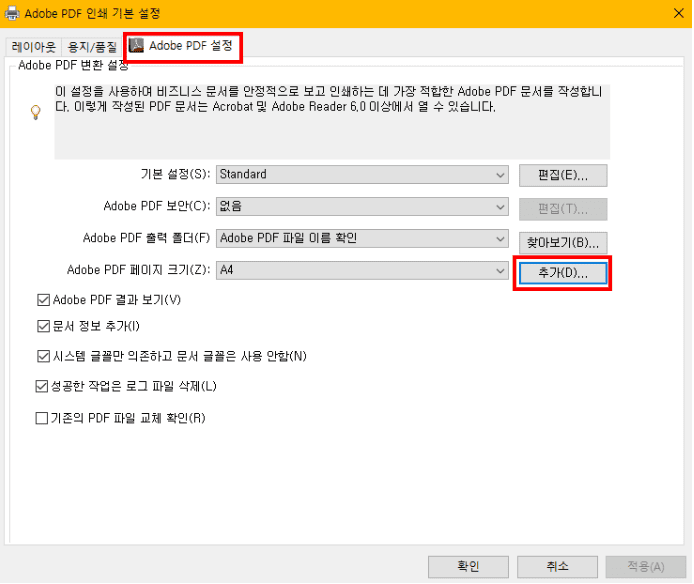Click the Adobe PDF 출력 폴더(F) label

pos(146,238)
